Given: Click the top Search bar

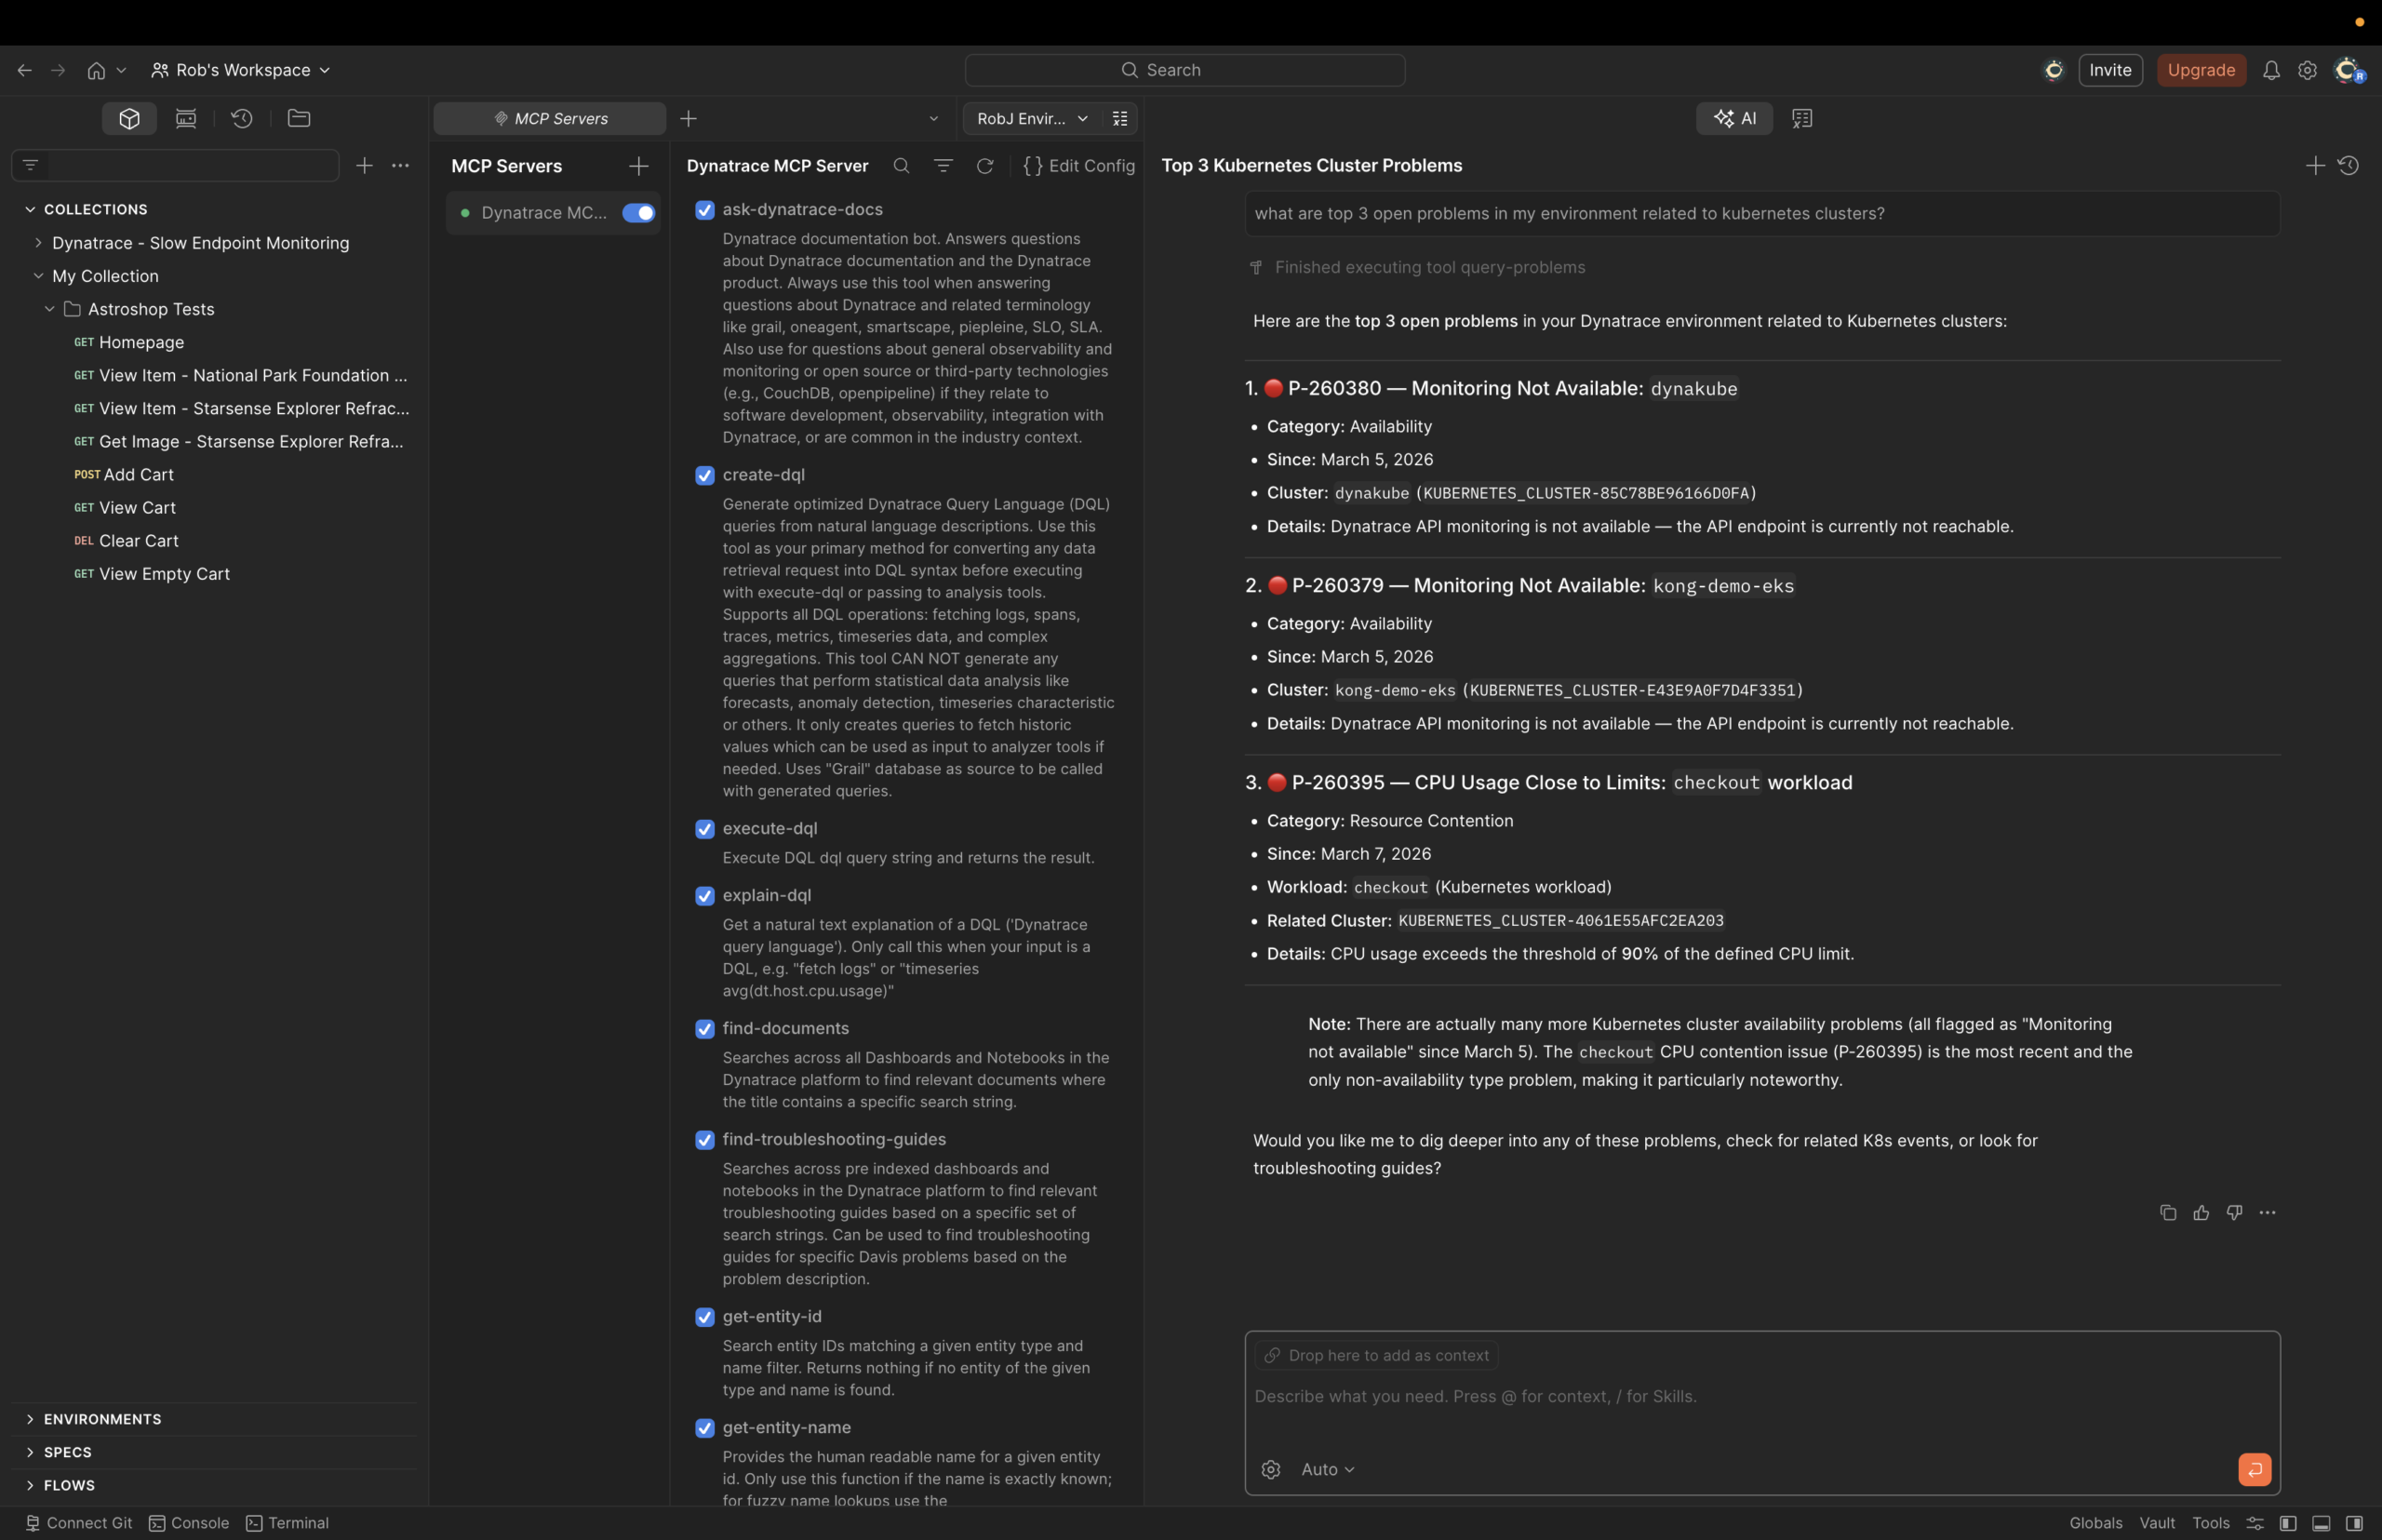Looking at the screenshot, I should [x=1184, y=70].
